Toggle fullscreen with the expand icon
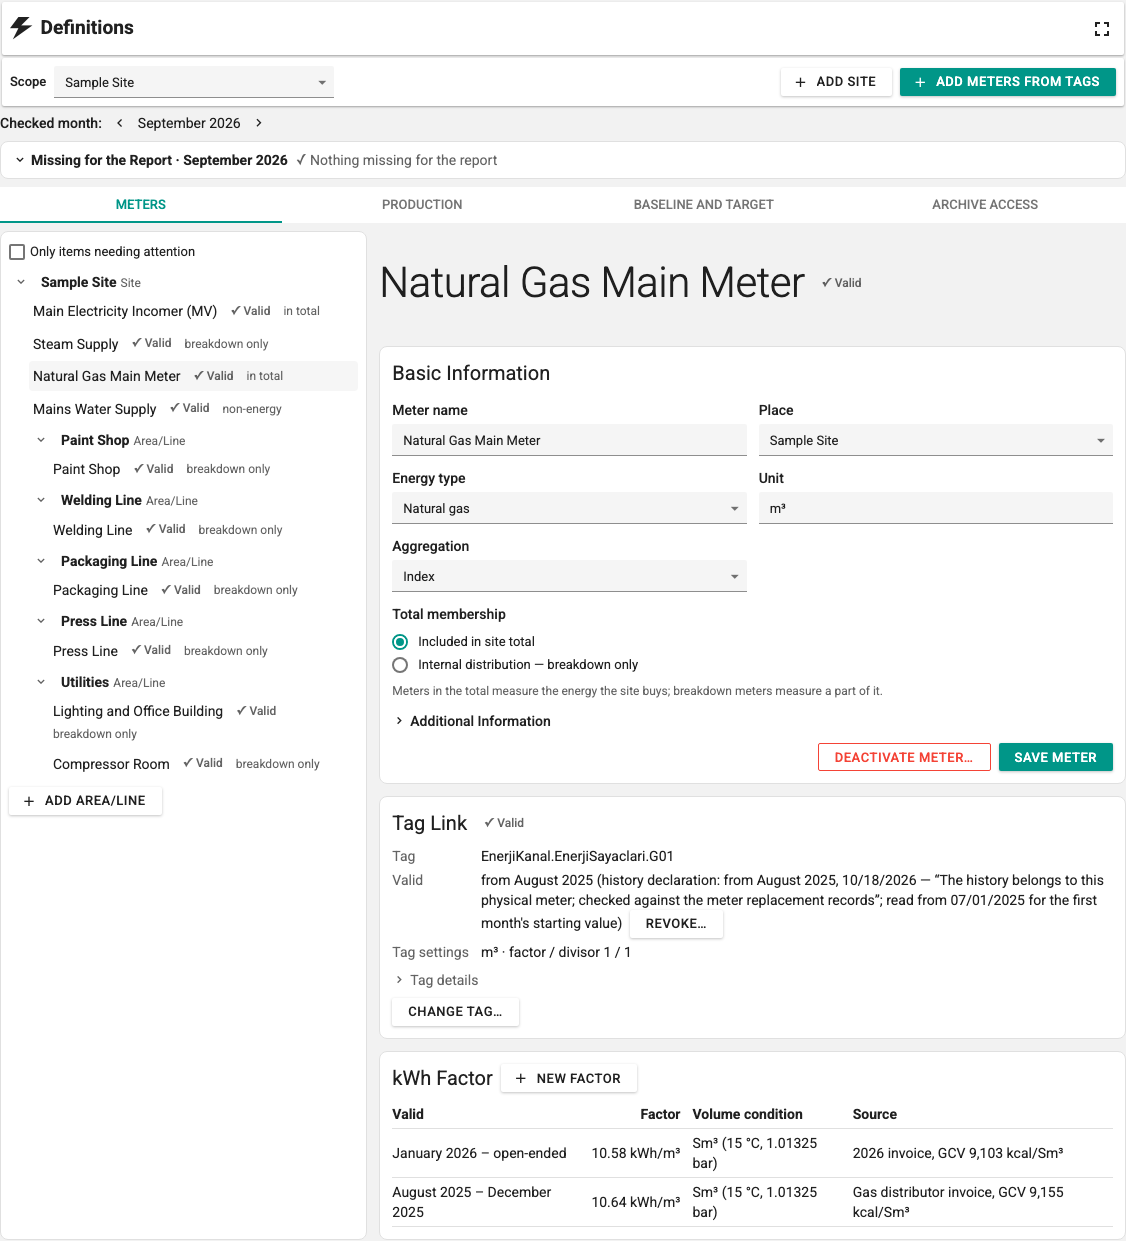 click(x=1102, y=29)
